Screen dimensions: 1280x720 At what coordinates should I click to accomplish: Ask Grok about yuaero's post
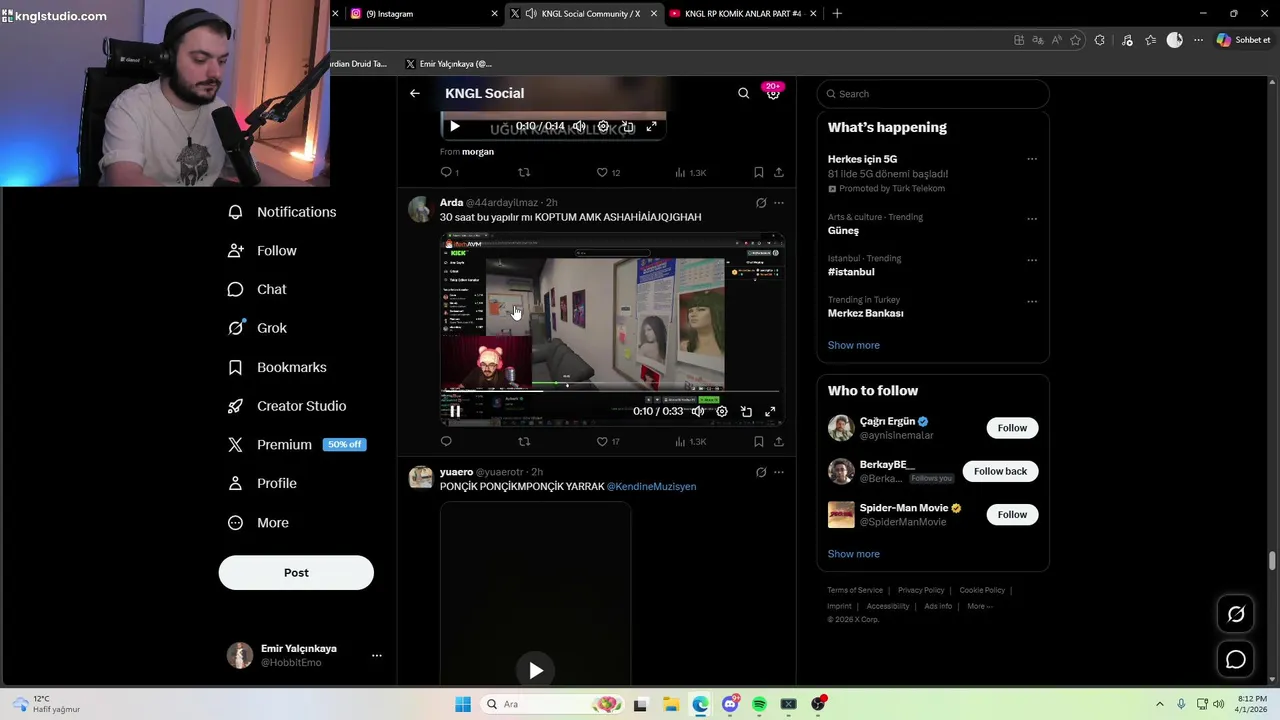point(761,472)
